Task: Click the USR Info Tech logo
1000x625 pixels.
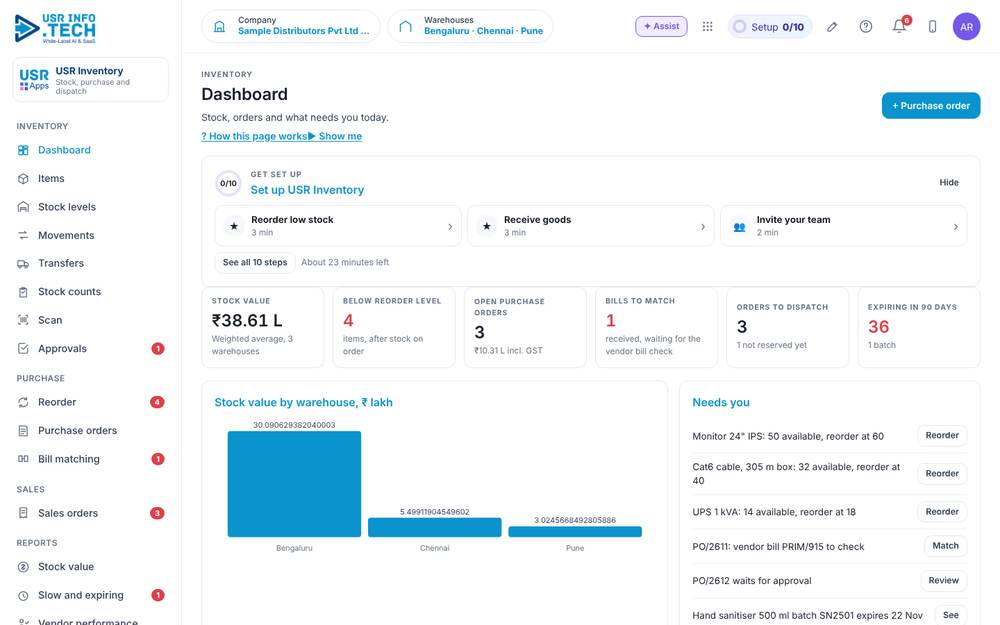Action: tap(55, 29)
